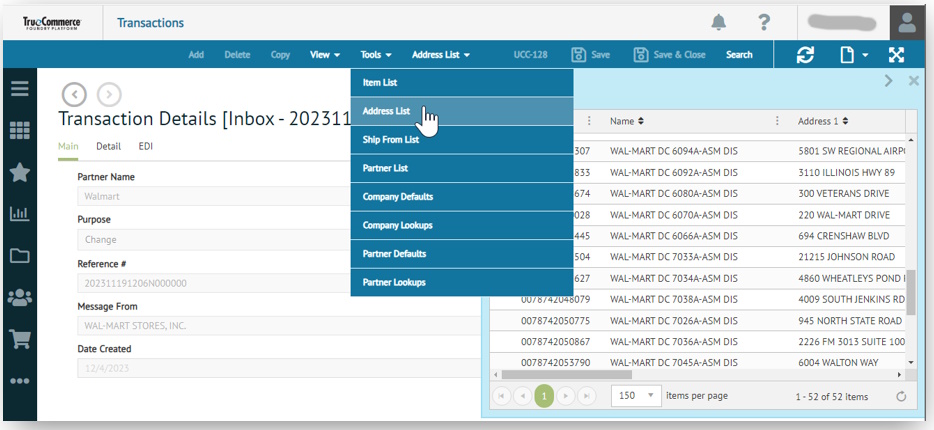Click the Reference # input field
Screen dimensions: 934x430
click(268, 283)
